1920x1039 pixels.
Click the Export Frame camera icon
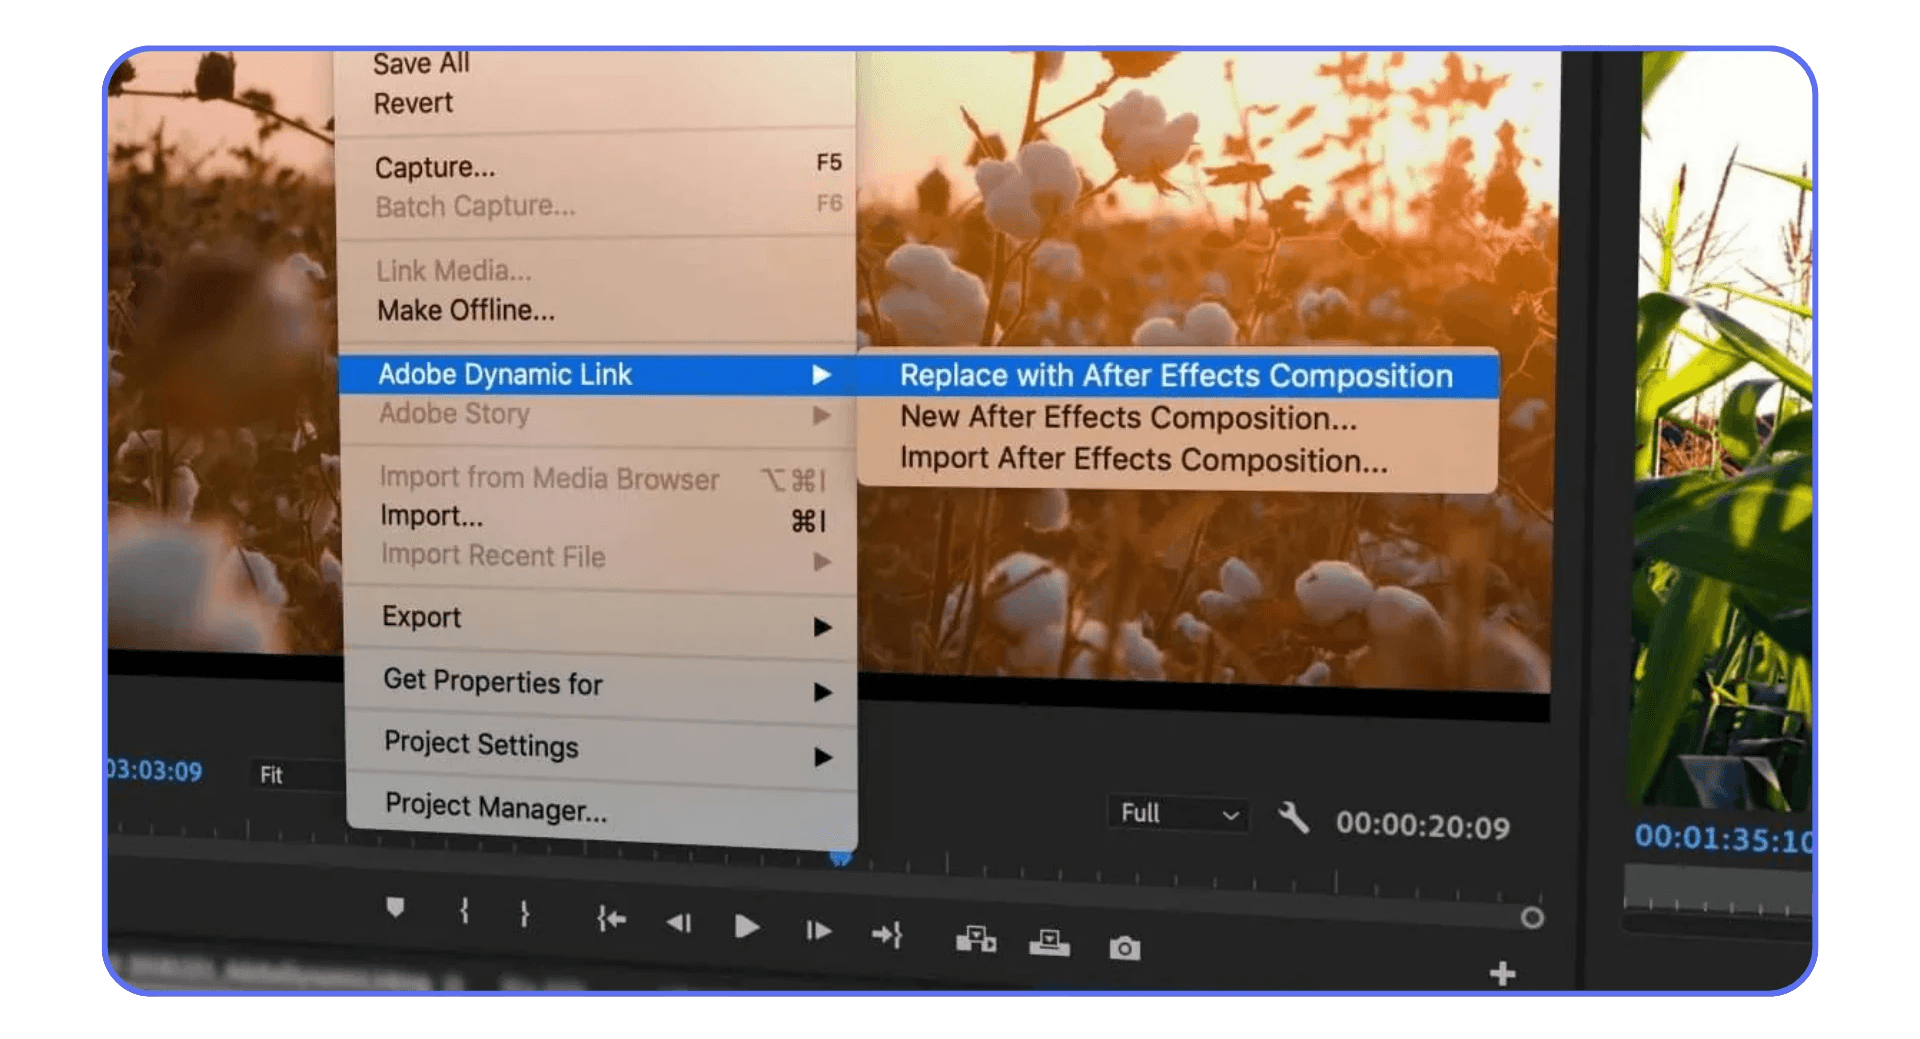(x=1124, y=948)
